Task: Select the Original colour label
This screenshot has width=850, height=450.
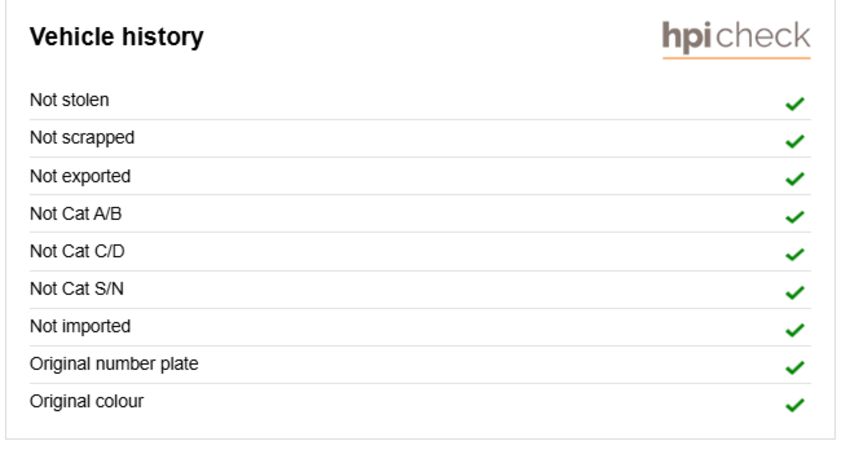Action: 87,402
